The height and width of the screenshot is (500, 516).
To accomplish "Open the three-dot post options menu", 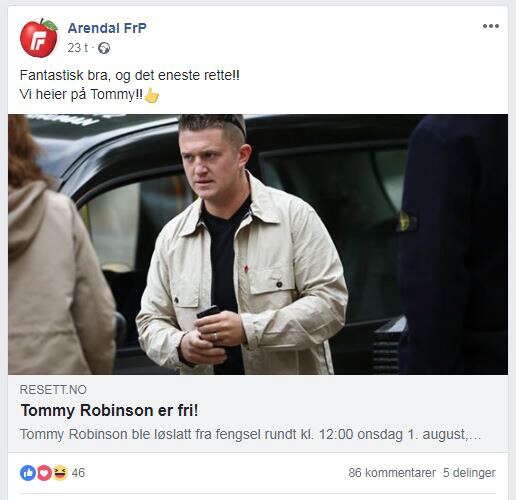I will point(491,26).
